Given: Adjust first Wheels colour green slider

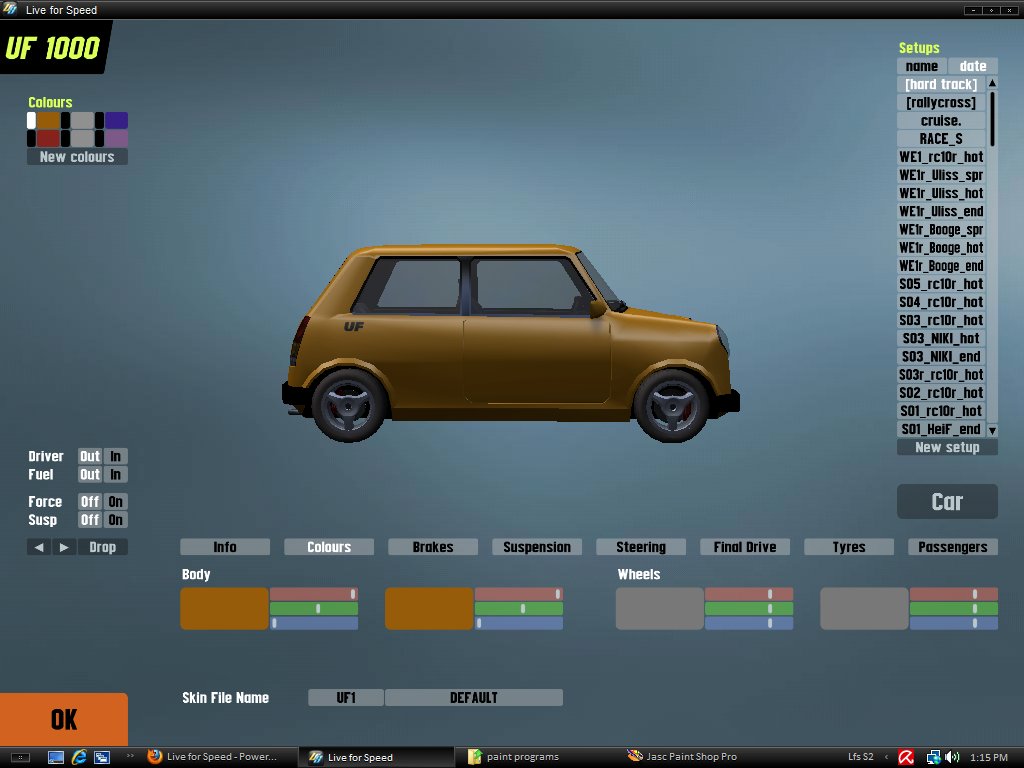Looking at the screenshot, I should pos(749,609).
